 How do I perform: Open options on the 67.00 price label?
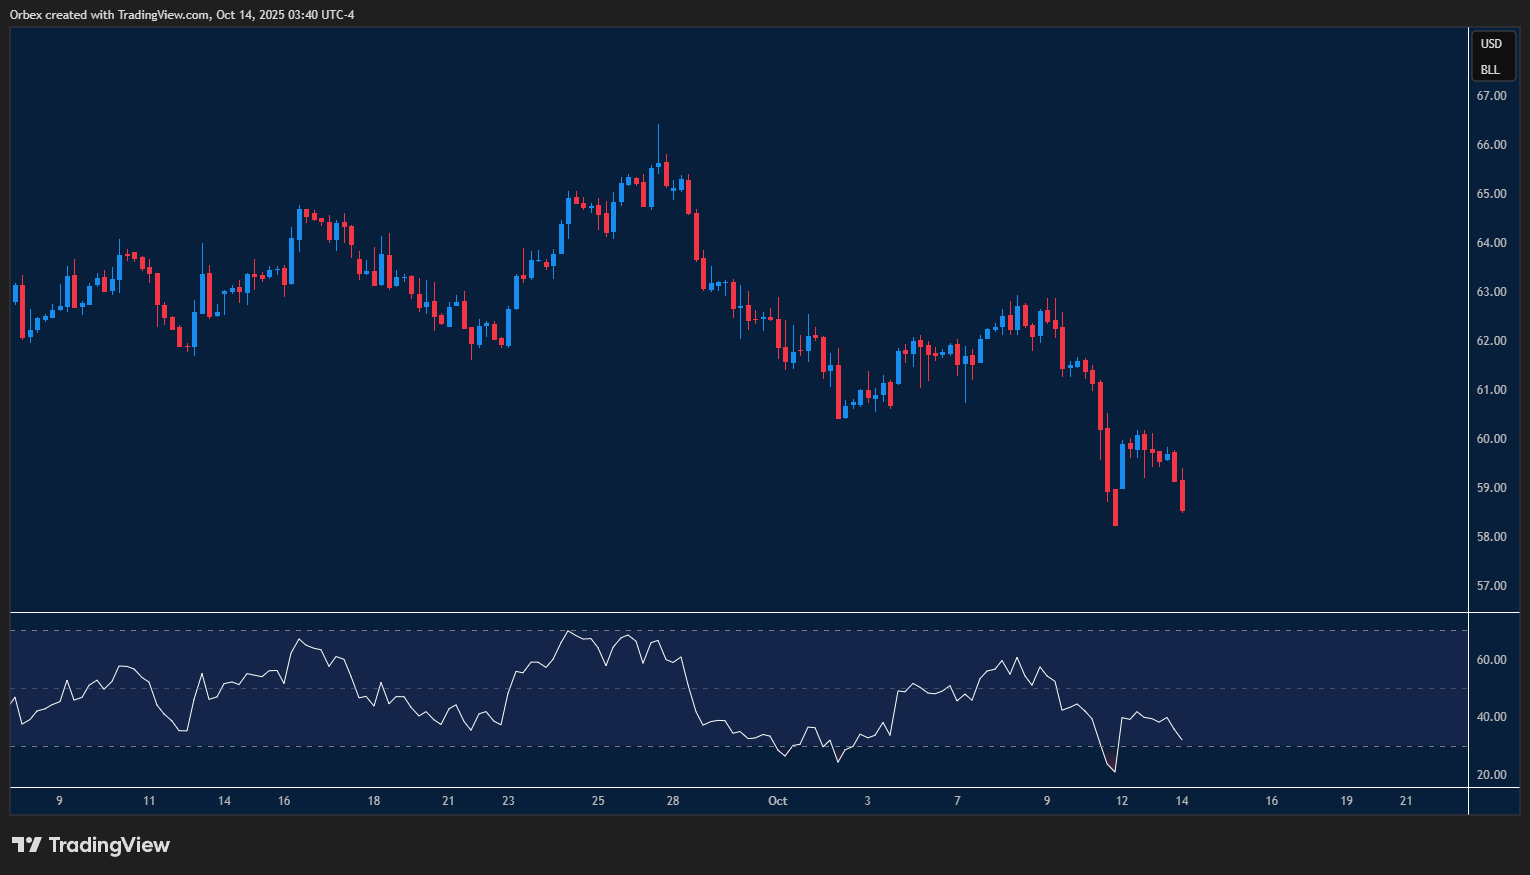pyautogui.click(x=1491, y=95)
